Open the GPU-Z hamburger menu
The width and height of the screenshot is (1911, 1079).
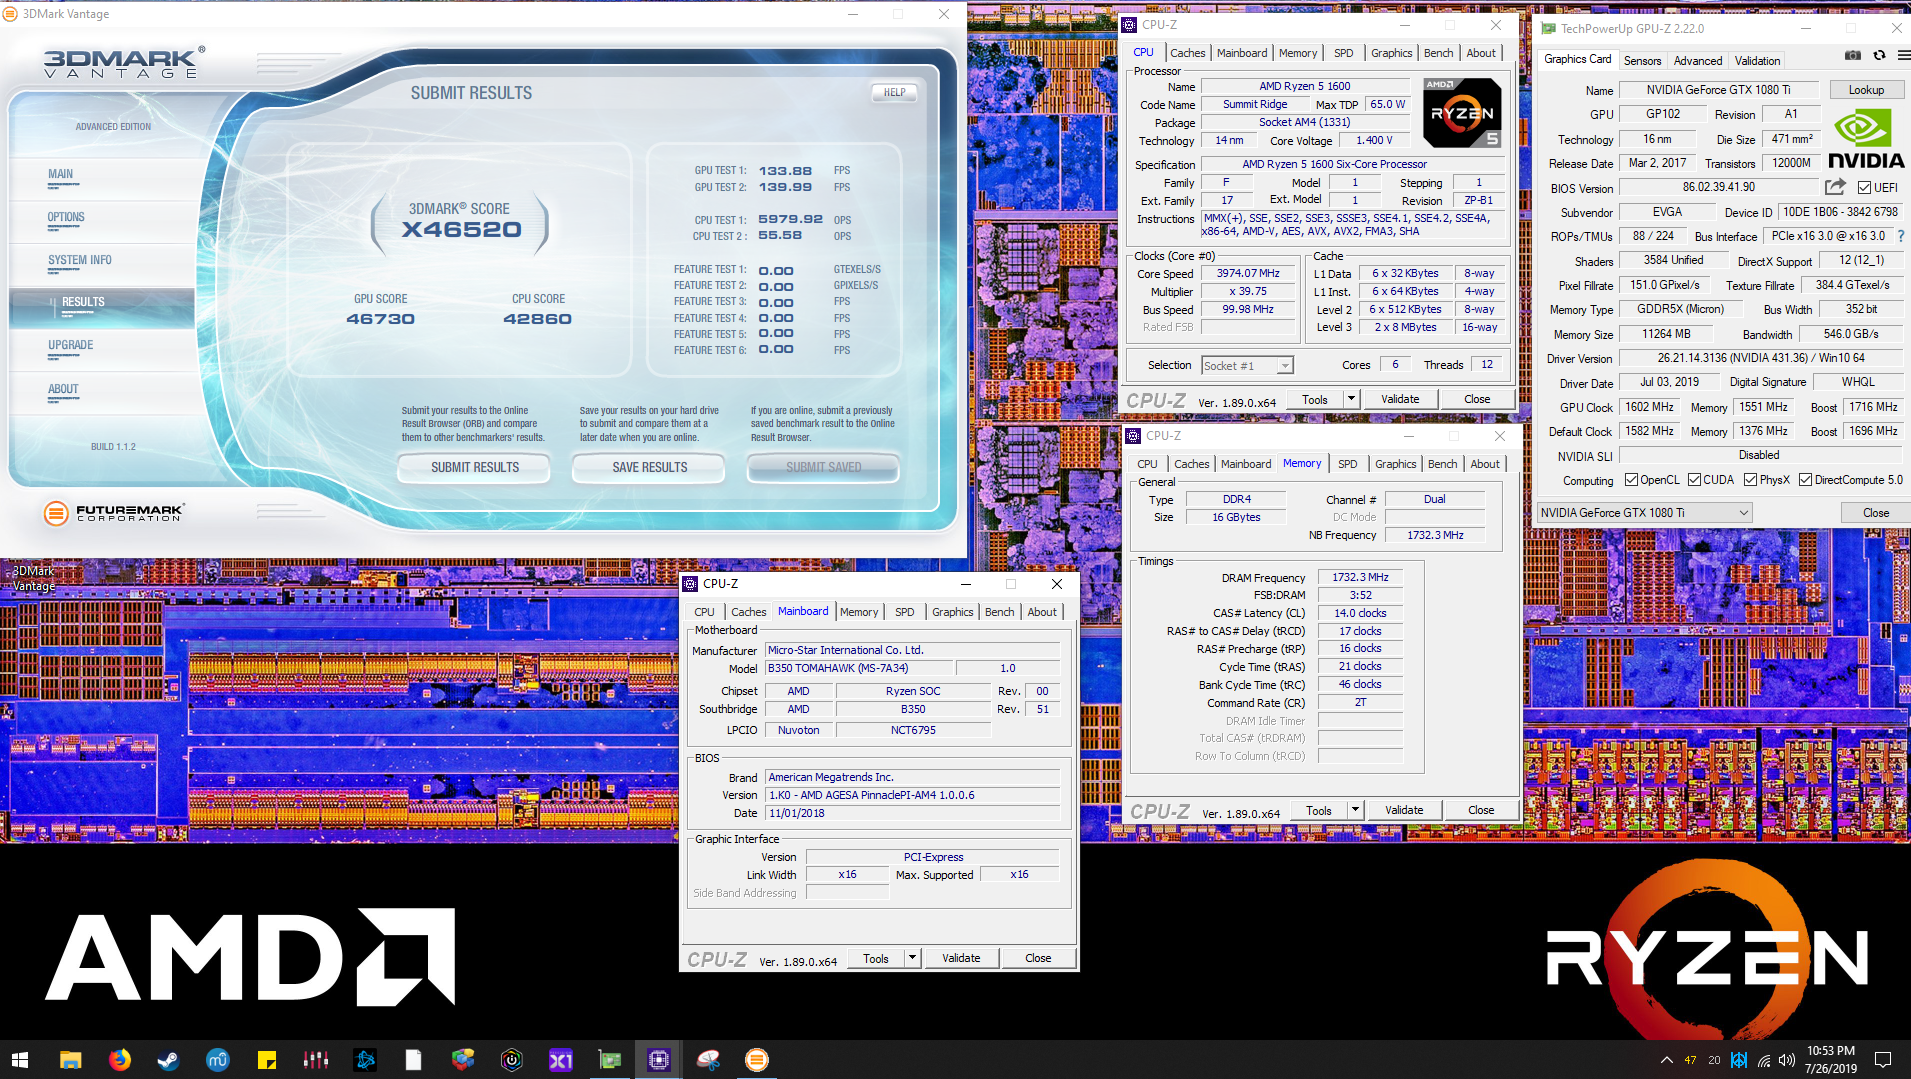coord(1903,56)
